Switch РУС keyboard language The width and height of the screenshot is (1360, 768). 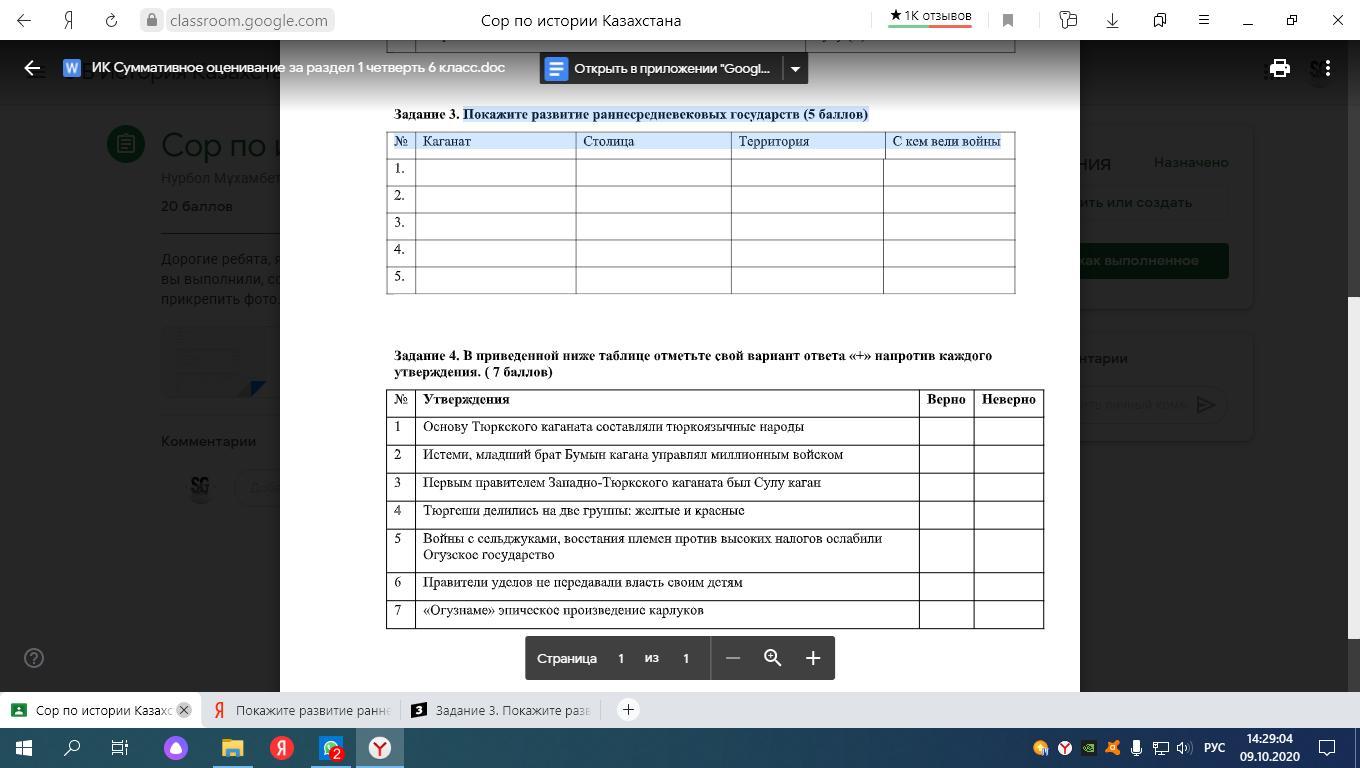click(x=1214, y=748)
